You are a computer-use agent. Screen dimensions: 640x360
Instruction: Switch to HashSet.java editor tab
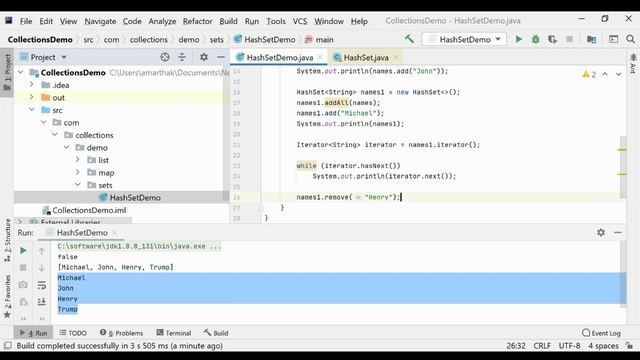pos(366,58)
